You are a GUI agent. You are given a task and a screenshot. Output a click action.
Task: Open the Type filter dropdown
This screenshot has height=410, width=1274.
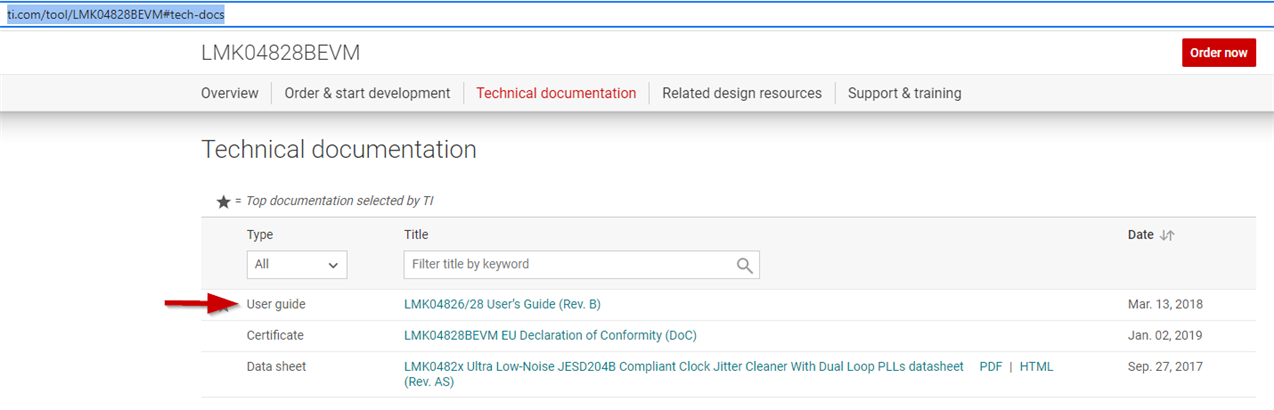(297, 265)
